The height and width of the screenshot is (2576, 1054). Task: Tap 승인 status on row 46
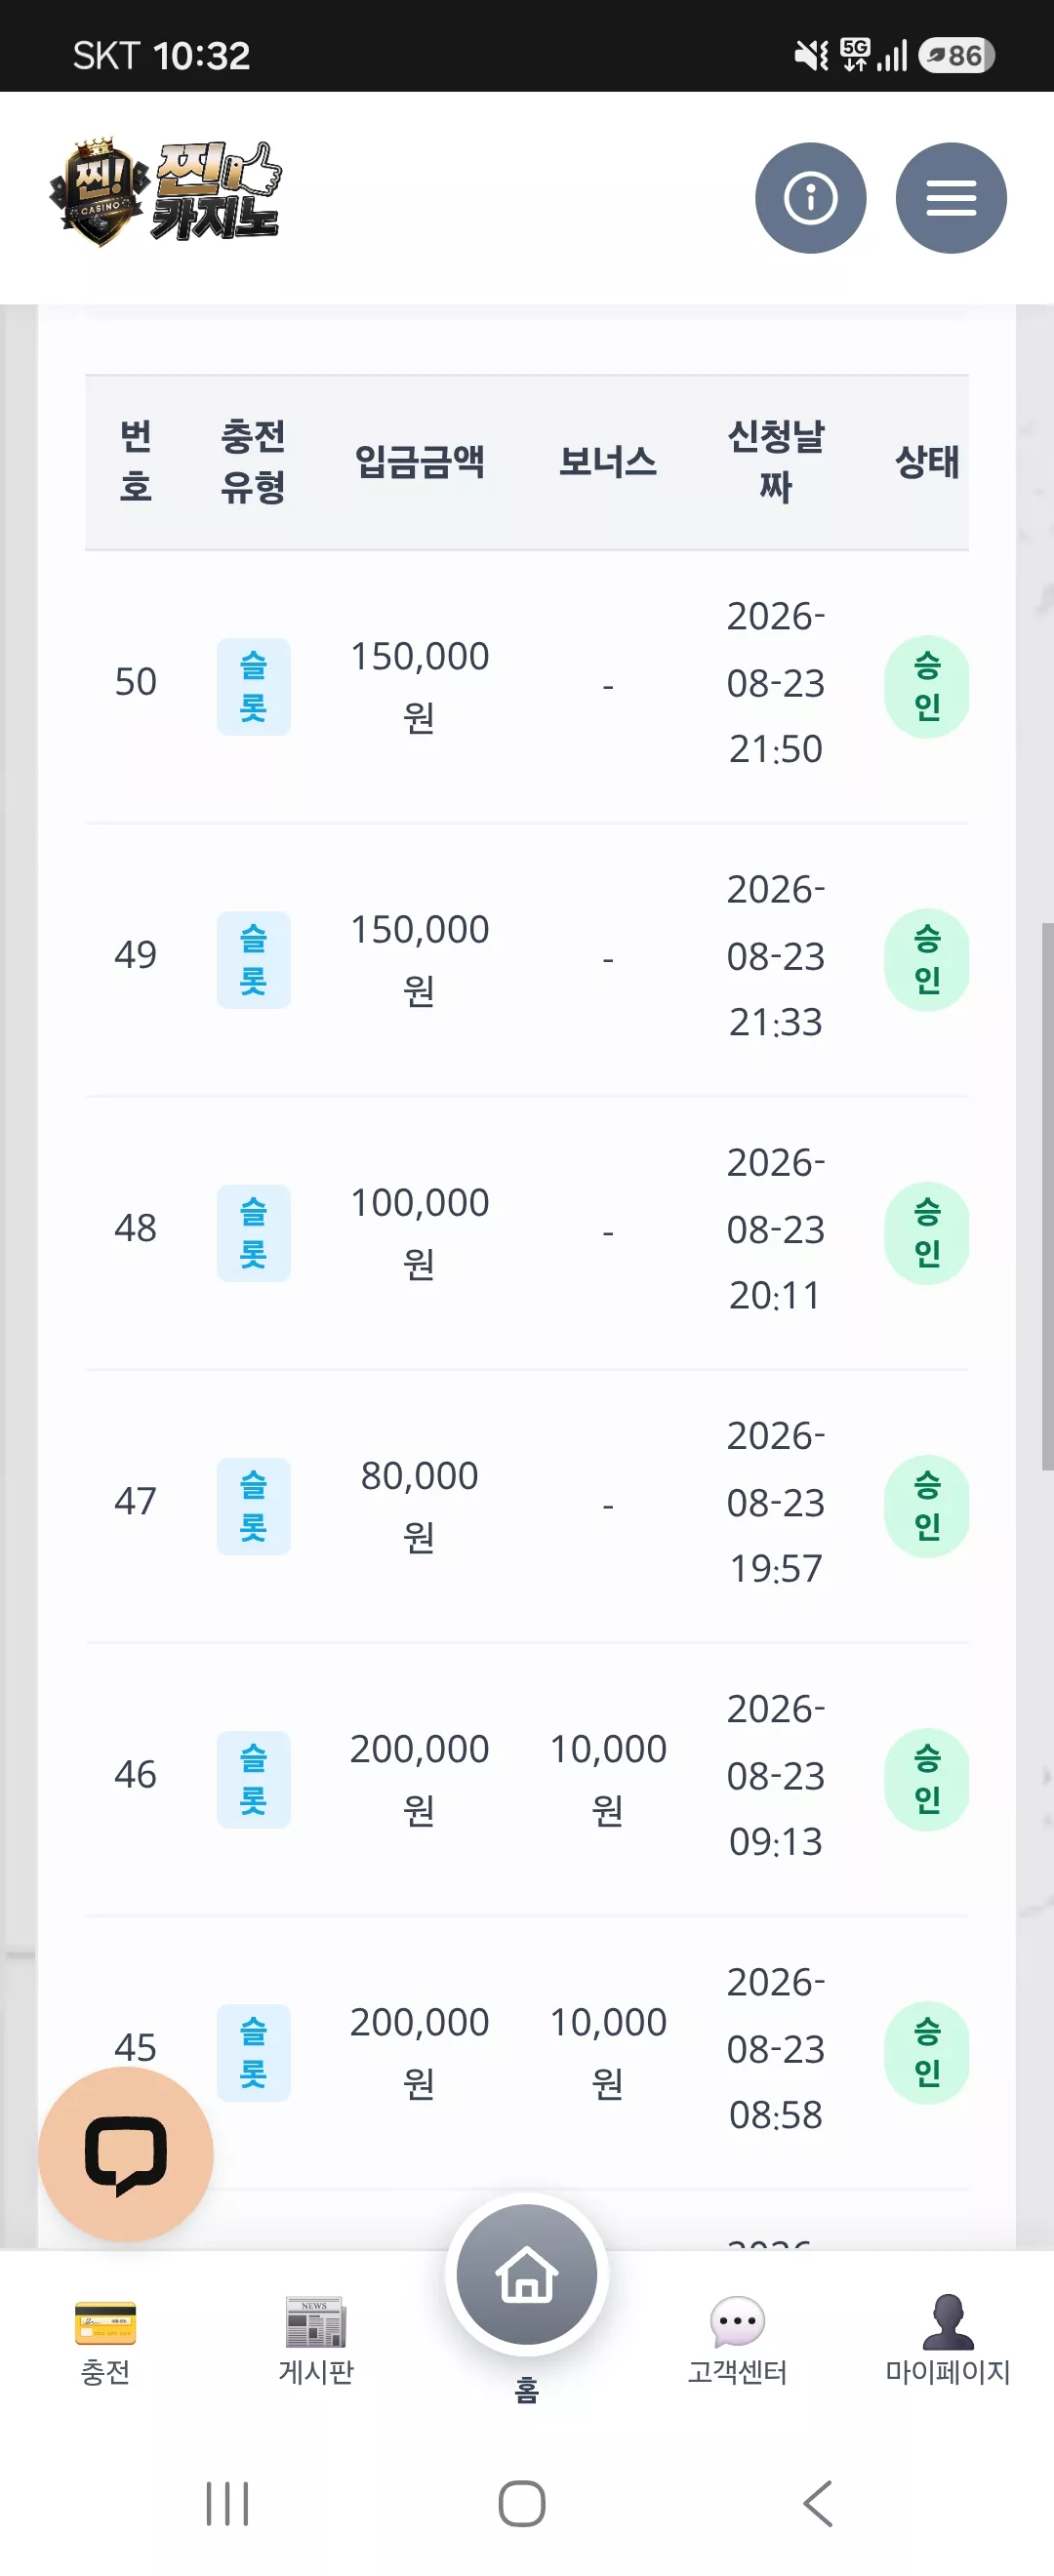pos(927,1779)
